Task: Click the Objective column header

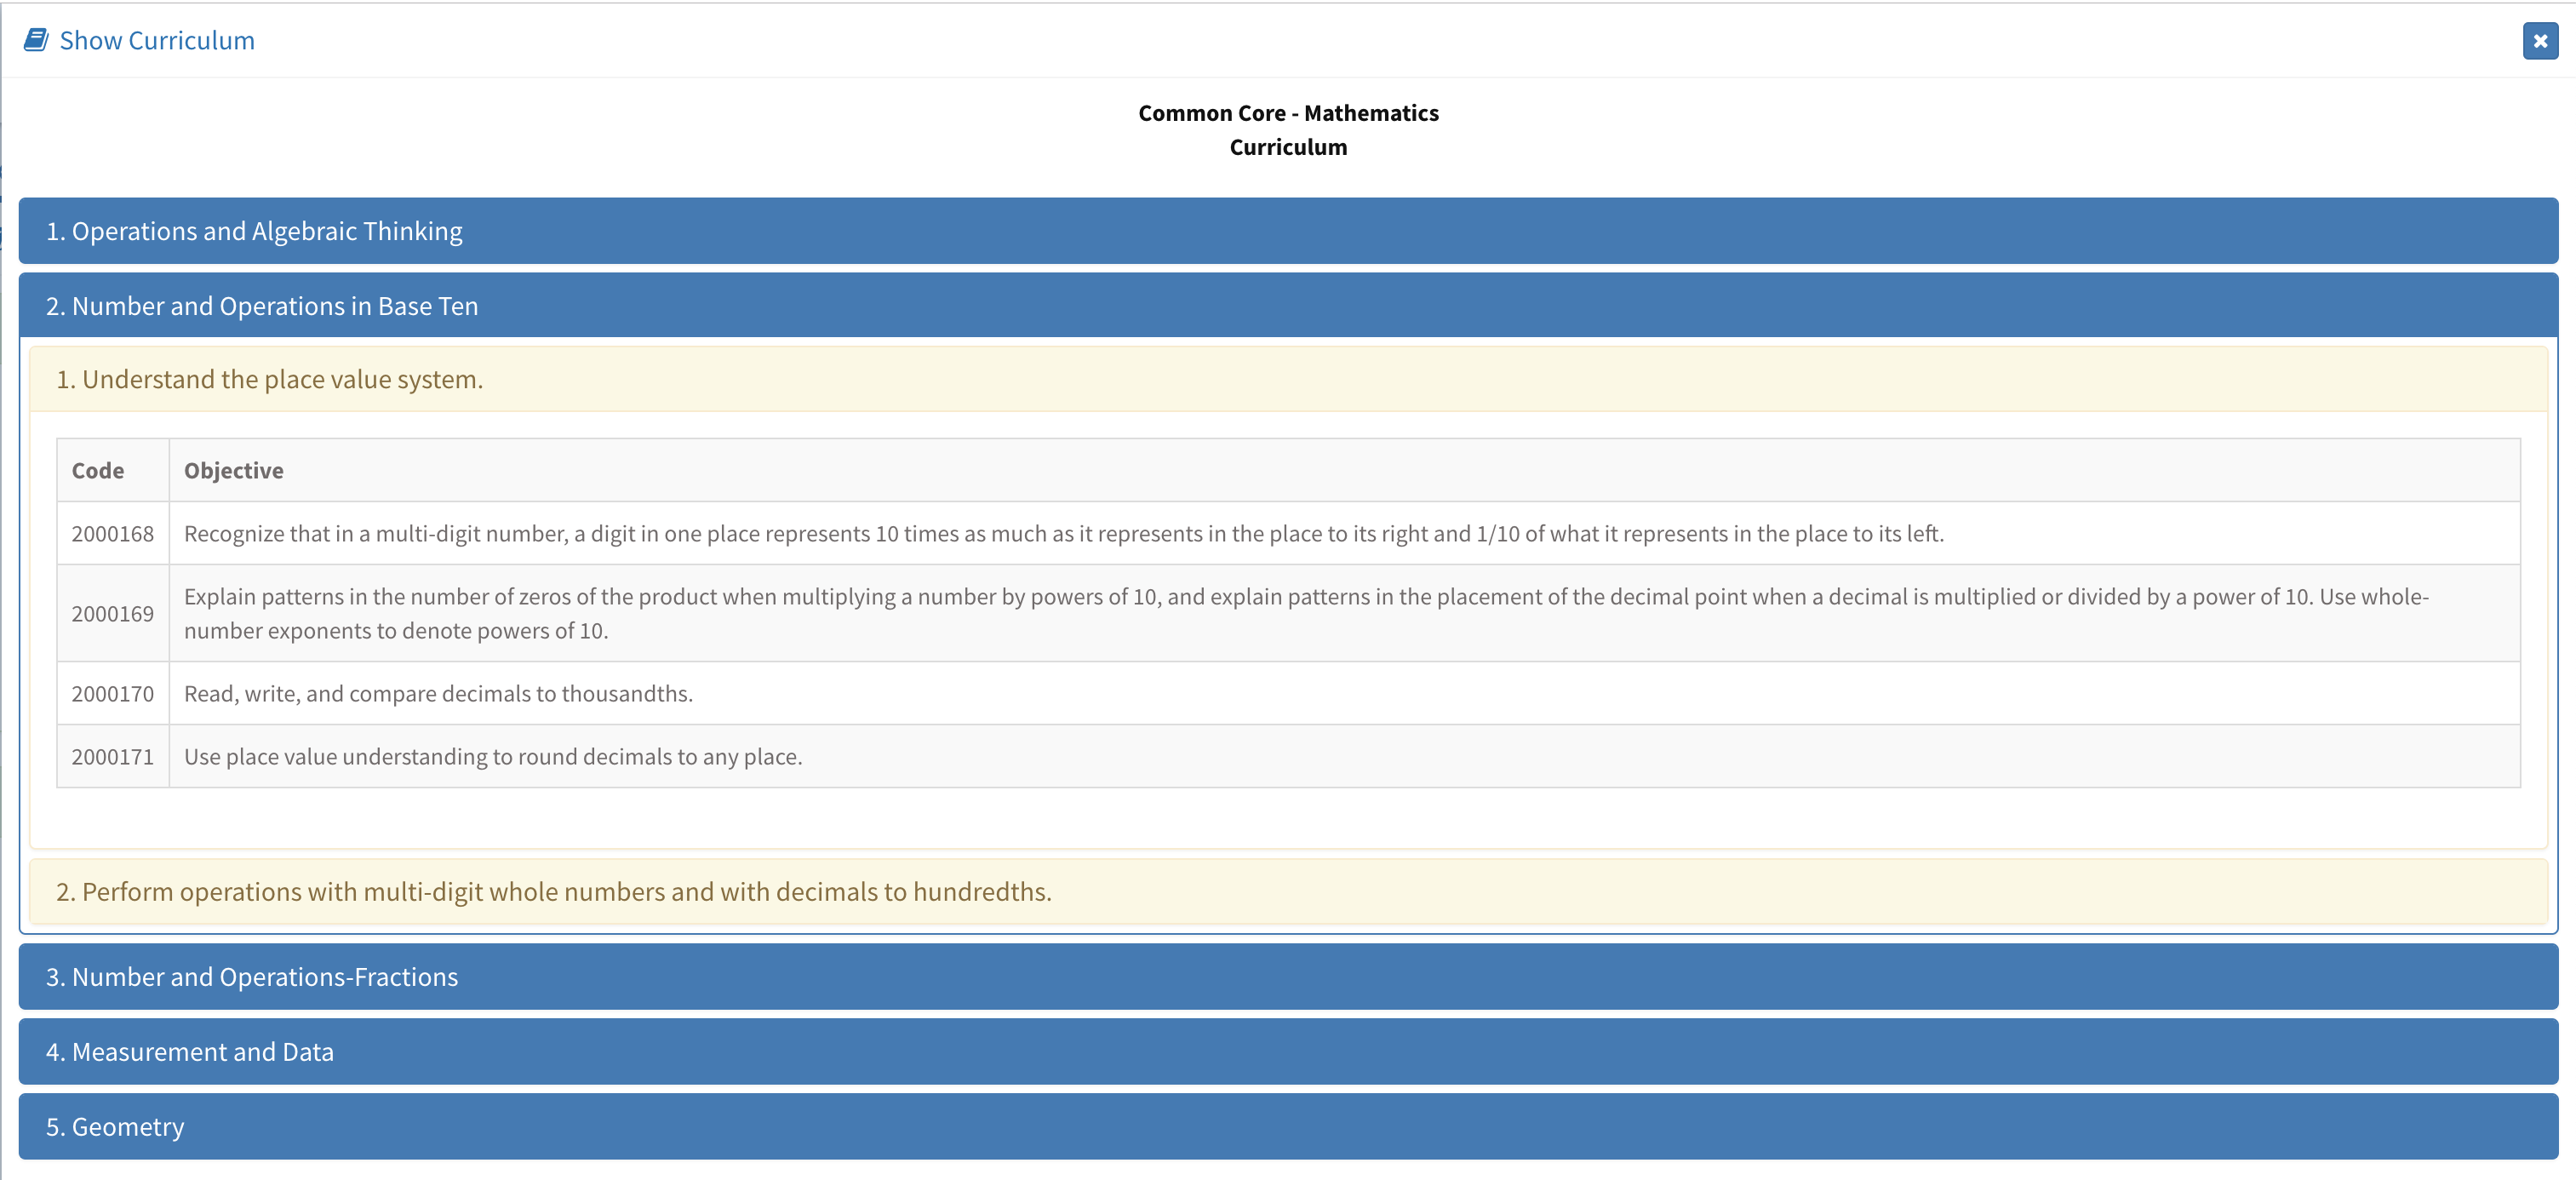Action: (x=234, y=470)
